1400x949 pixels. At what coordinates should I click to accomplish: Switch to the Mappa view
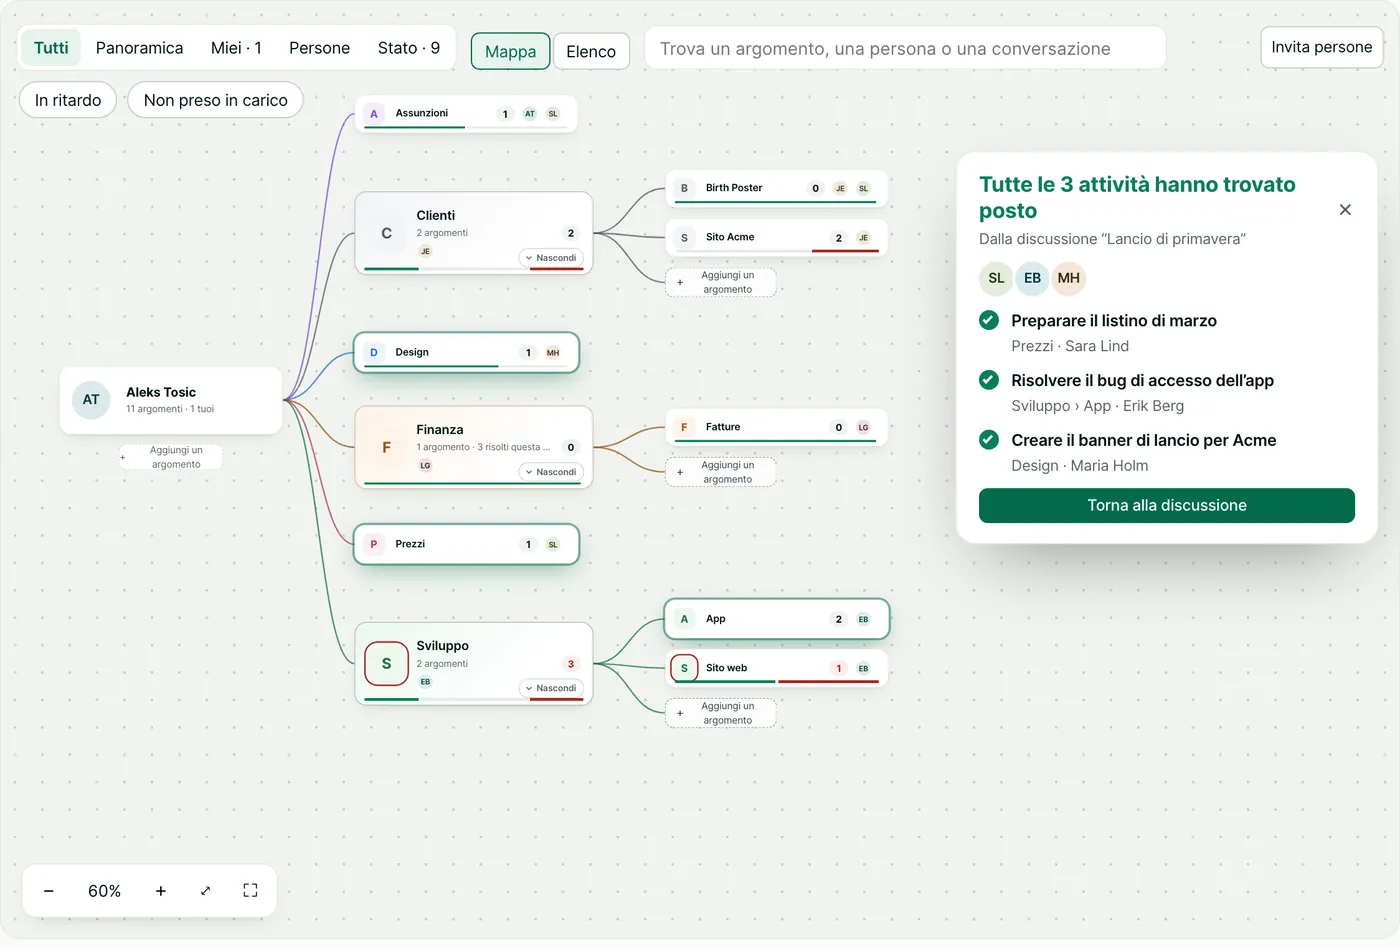pyautogui.click(x=510, y=52)
